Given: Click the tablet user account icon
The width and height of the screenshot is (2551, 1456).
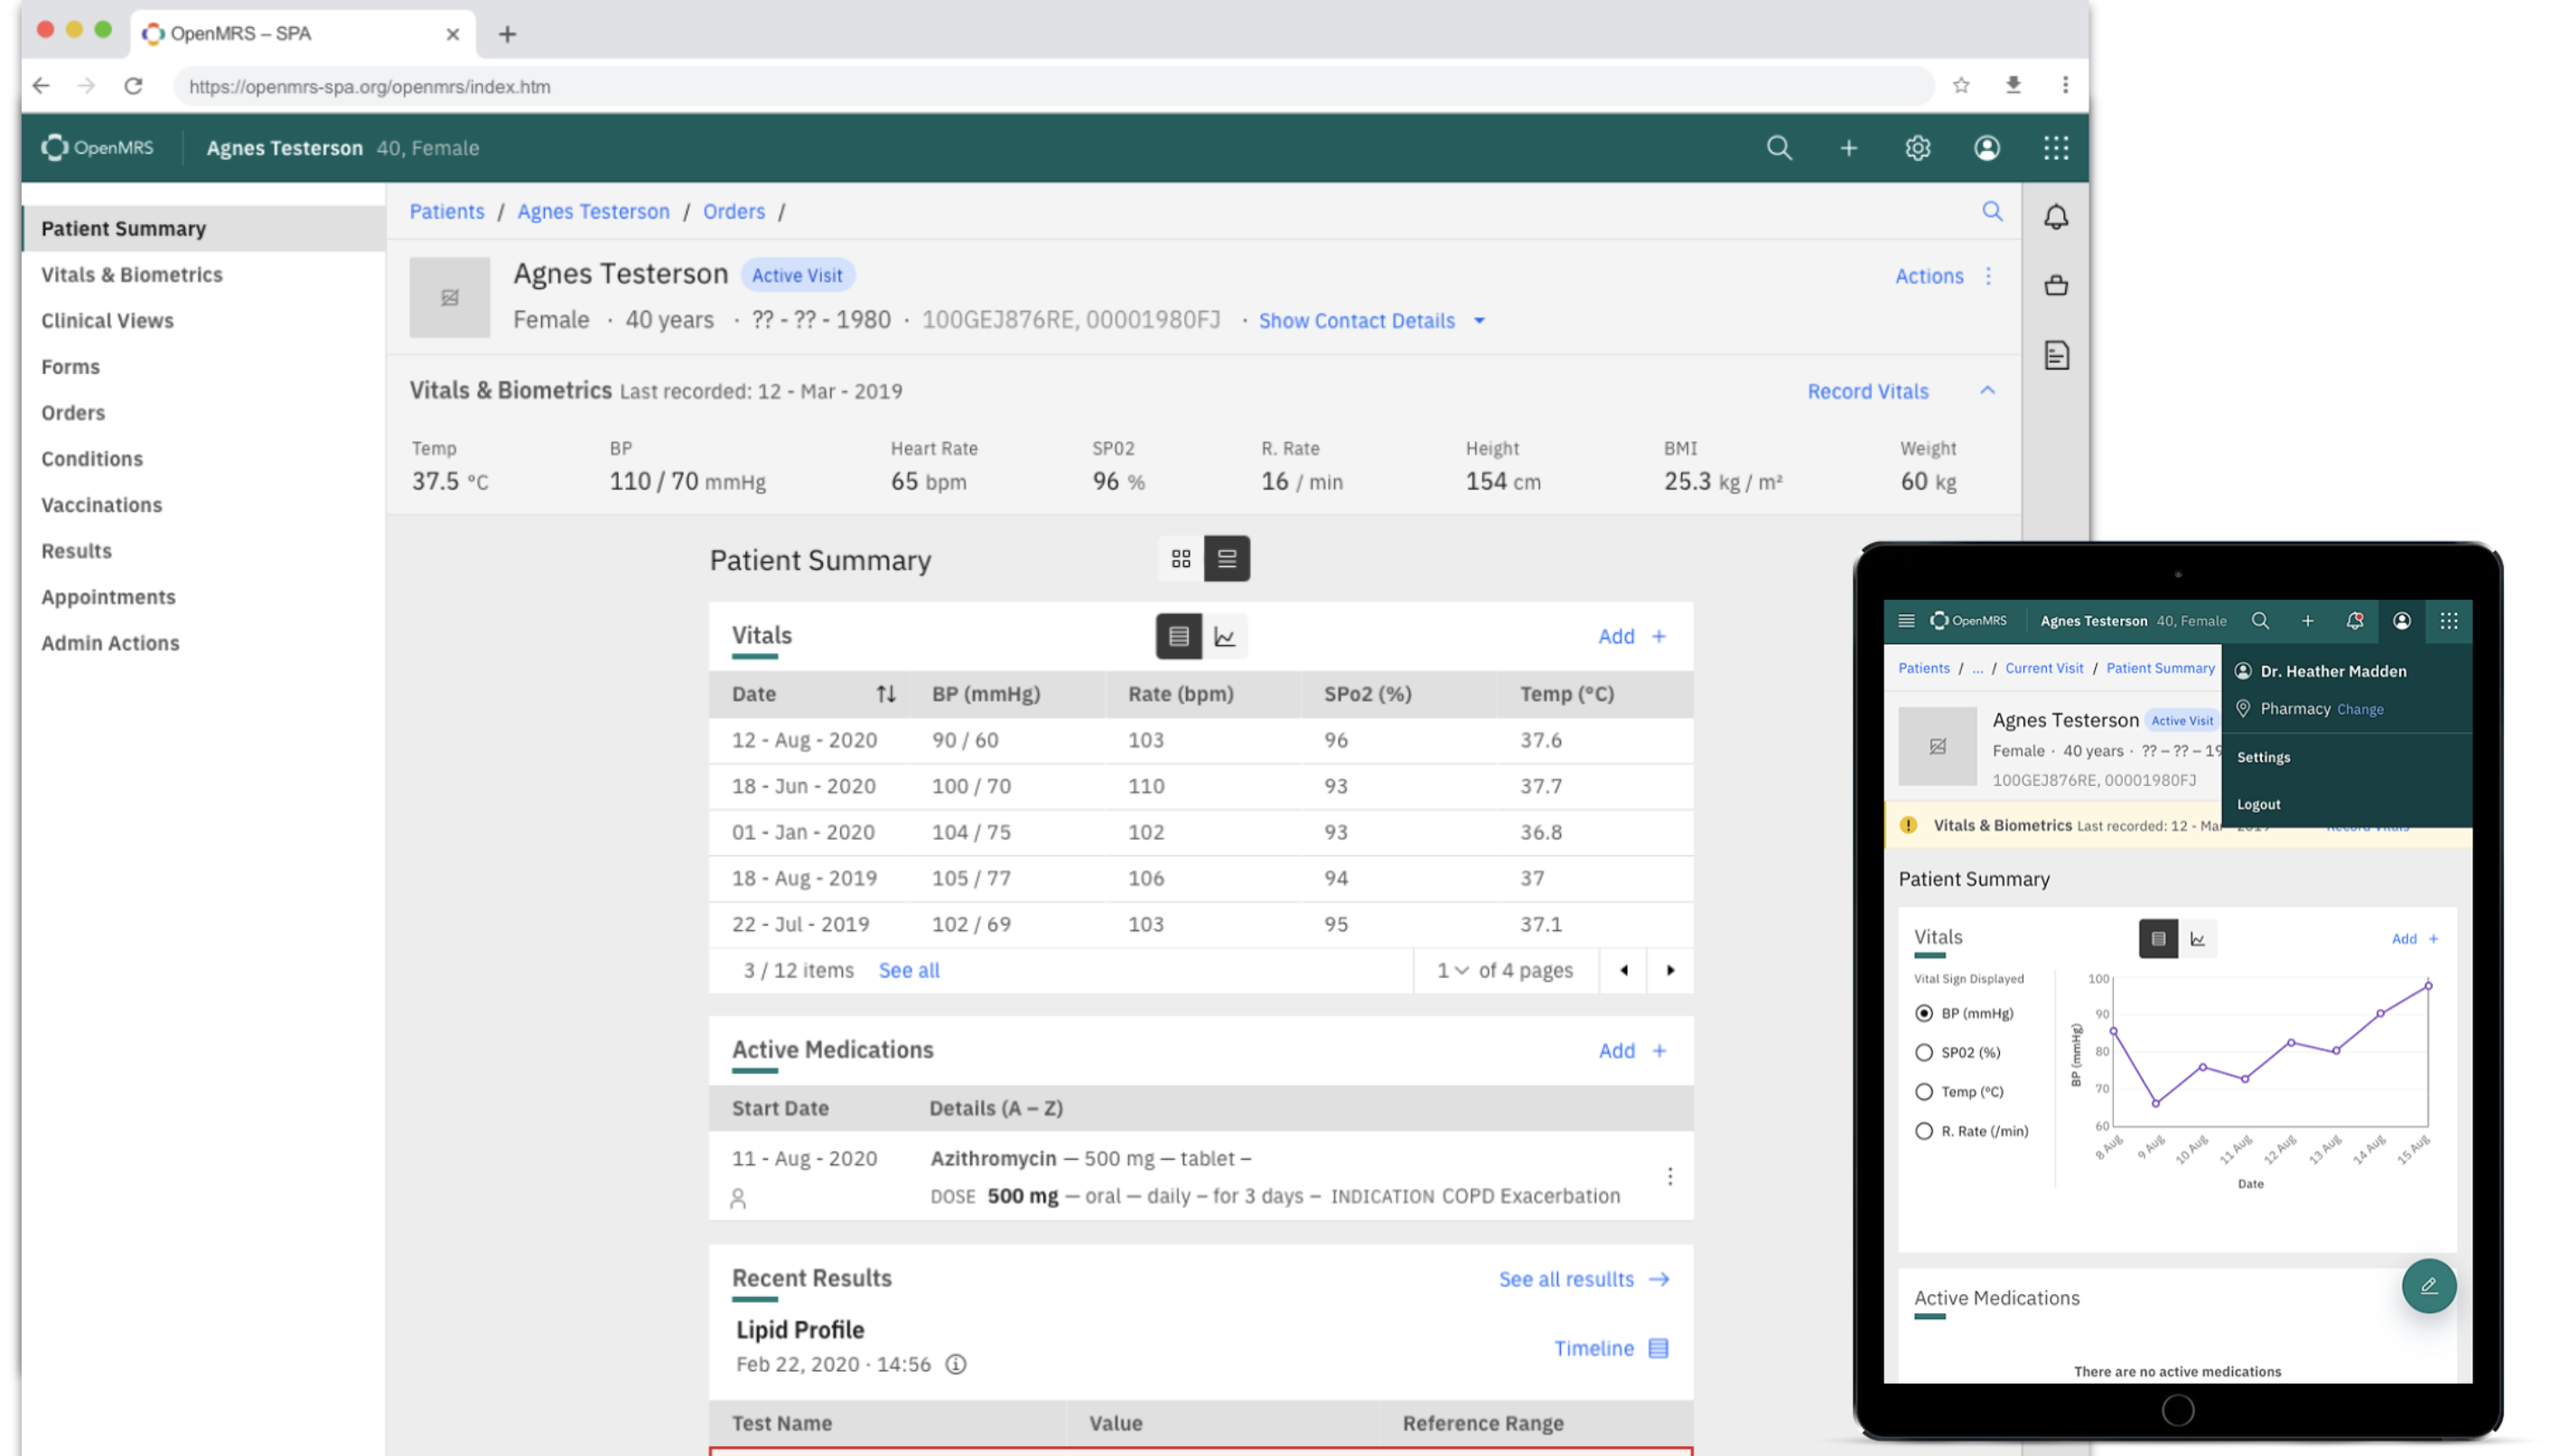Looking at the screenshot, I should point(2401,621).
